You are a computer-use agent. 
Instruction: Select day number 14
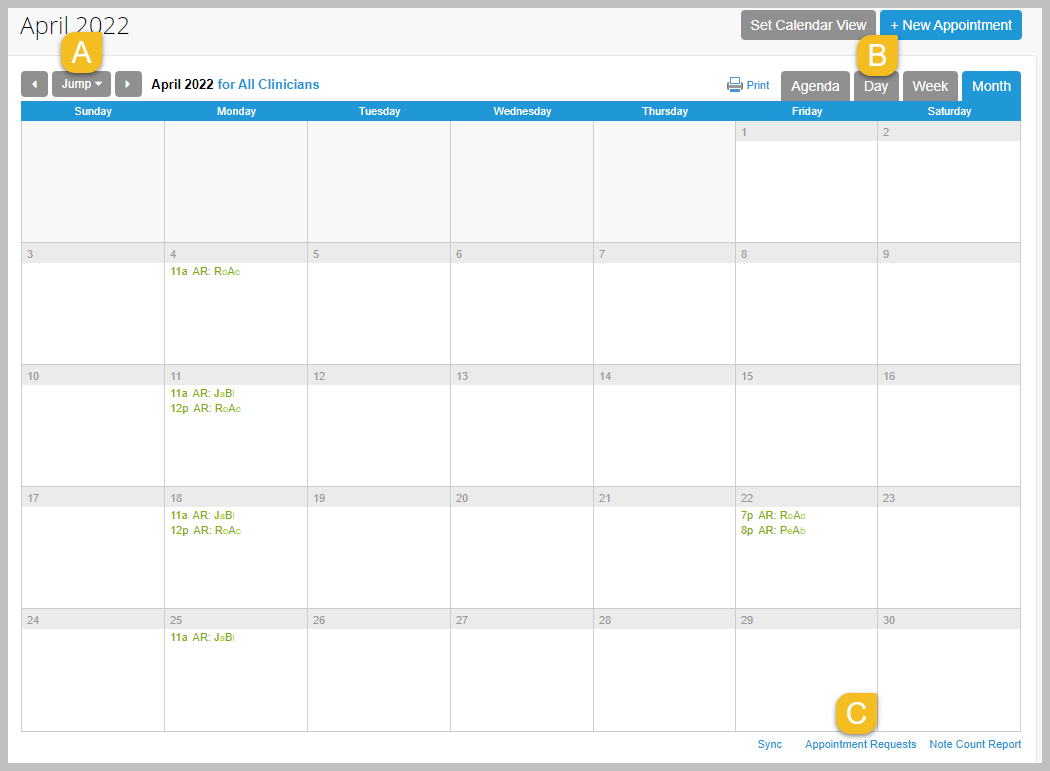(605, 376)
